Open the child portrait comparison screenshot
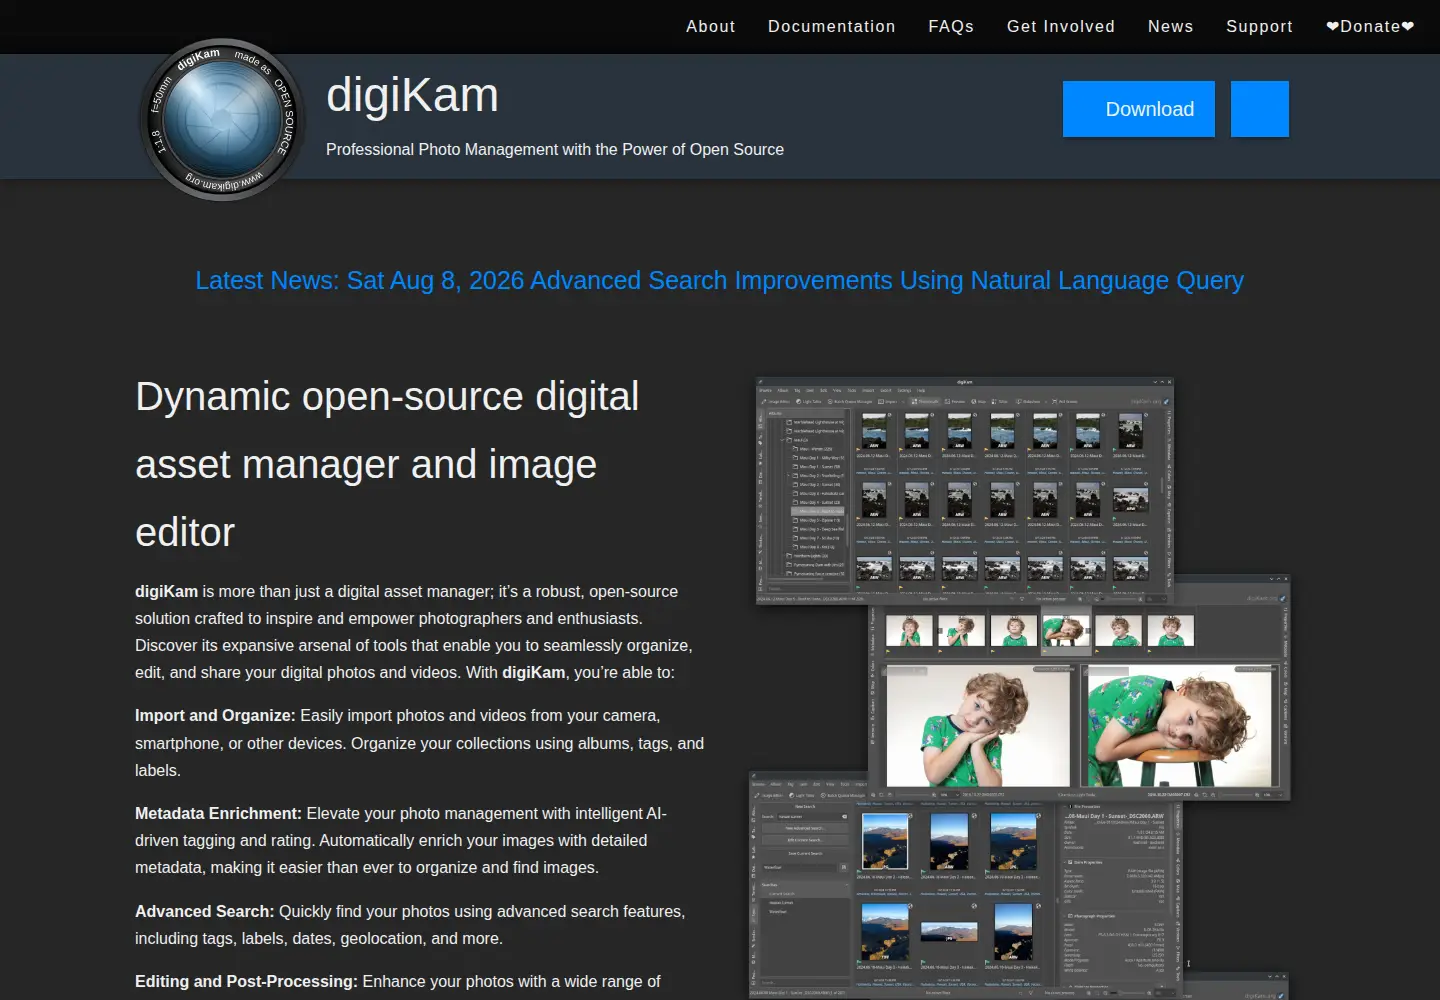The width and height of the screenshot is (1440, 1000). click(x=1080, y=700)
